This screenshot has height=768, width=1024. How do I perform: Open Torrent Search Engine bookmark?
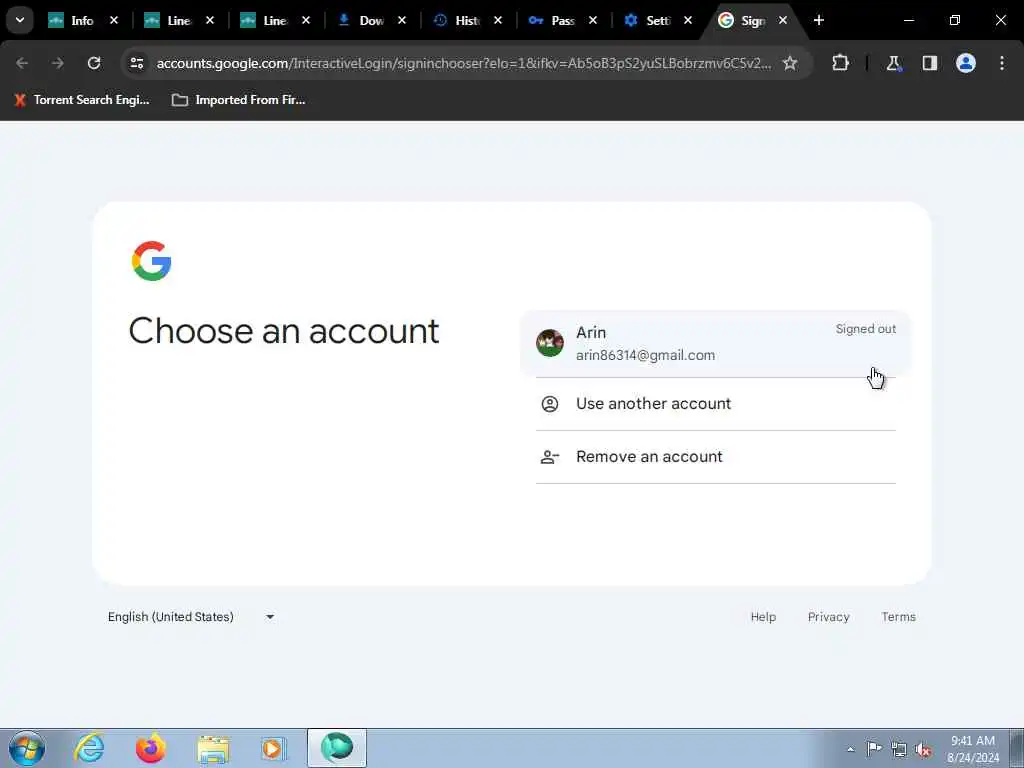point(82,100)
